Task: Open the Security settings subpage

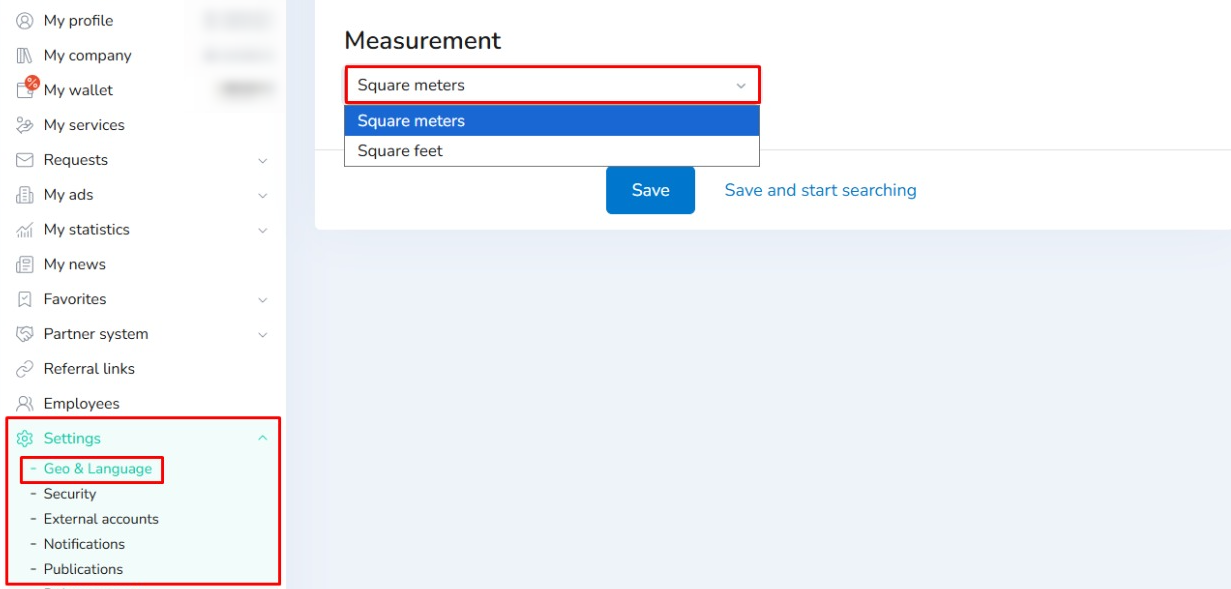Action: pyautogui.click(x=70, y=494)
